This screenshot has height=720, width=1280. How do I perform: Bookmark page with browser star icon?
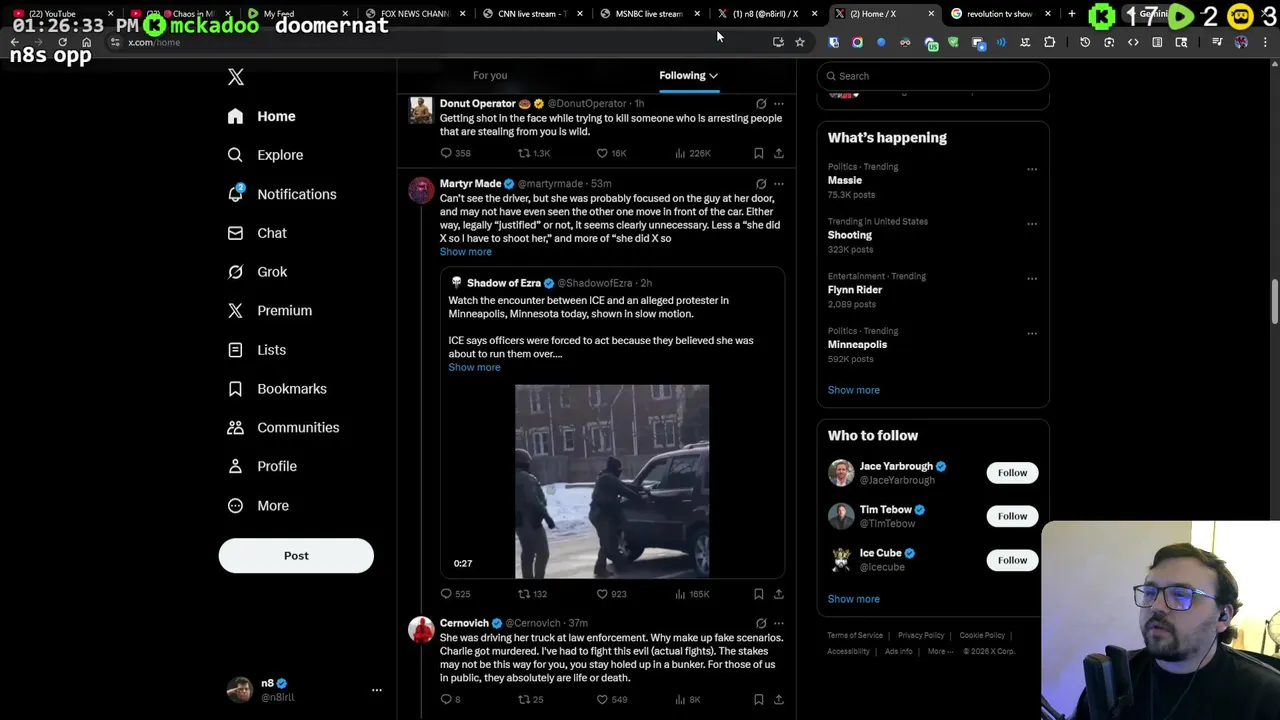click(x=800, y=42)
